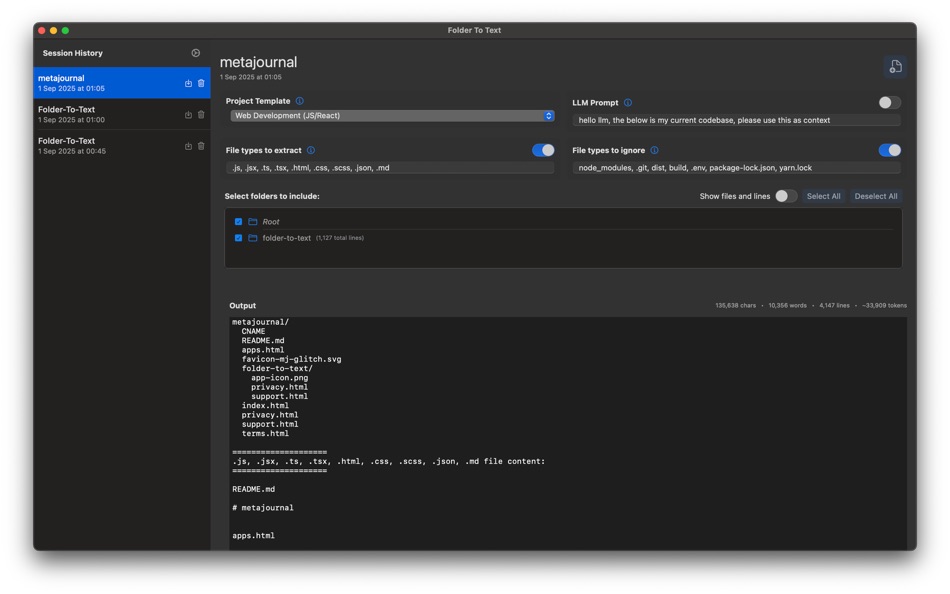950x594 pixels.
Task: Click the metajournal page title
Action: pos(258,62)
